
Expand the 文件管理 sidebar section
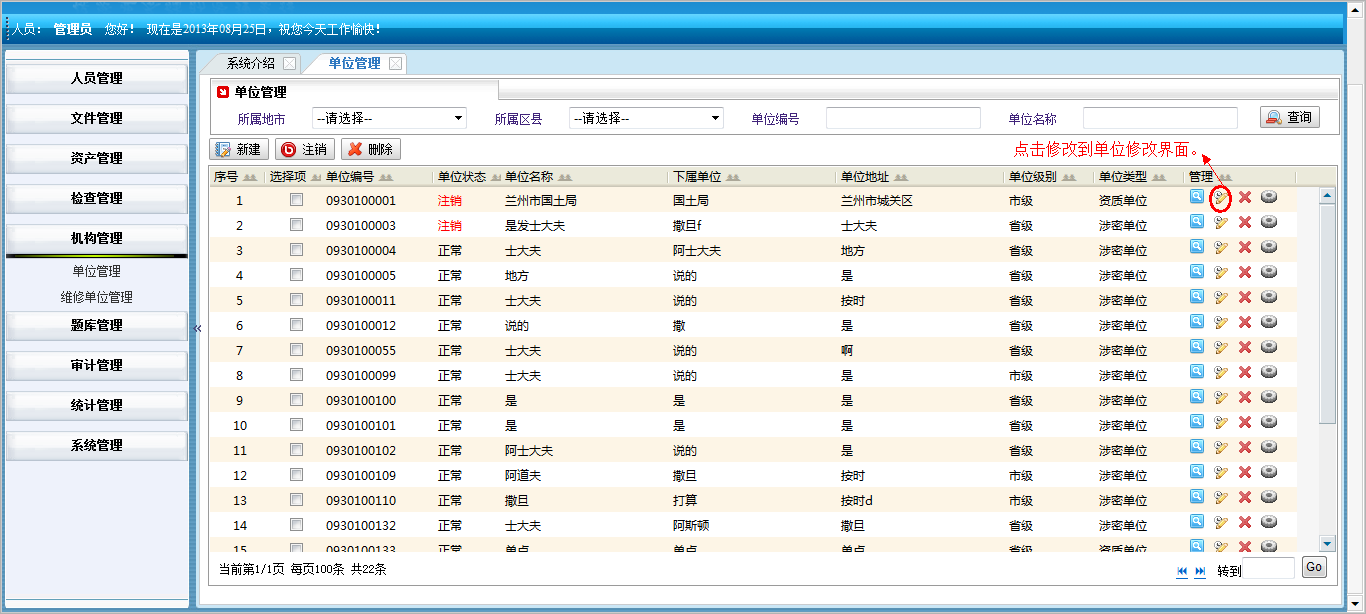click(97, 118)
